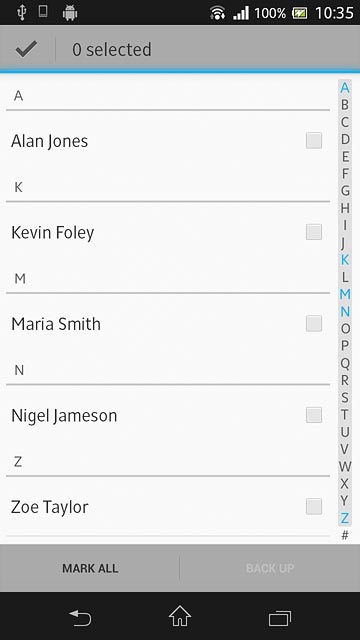Tap the Wi-Fi status icon
Screen dimensions: 360x640
pos(218,13)
